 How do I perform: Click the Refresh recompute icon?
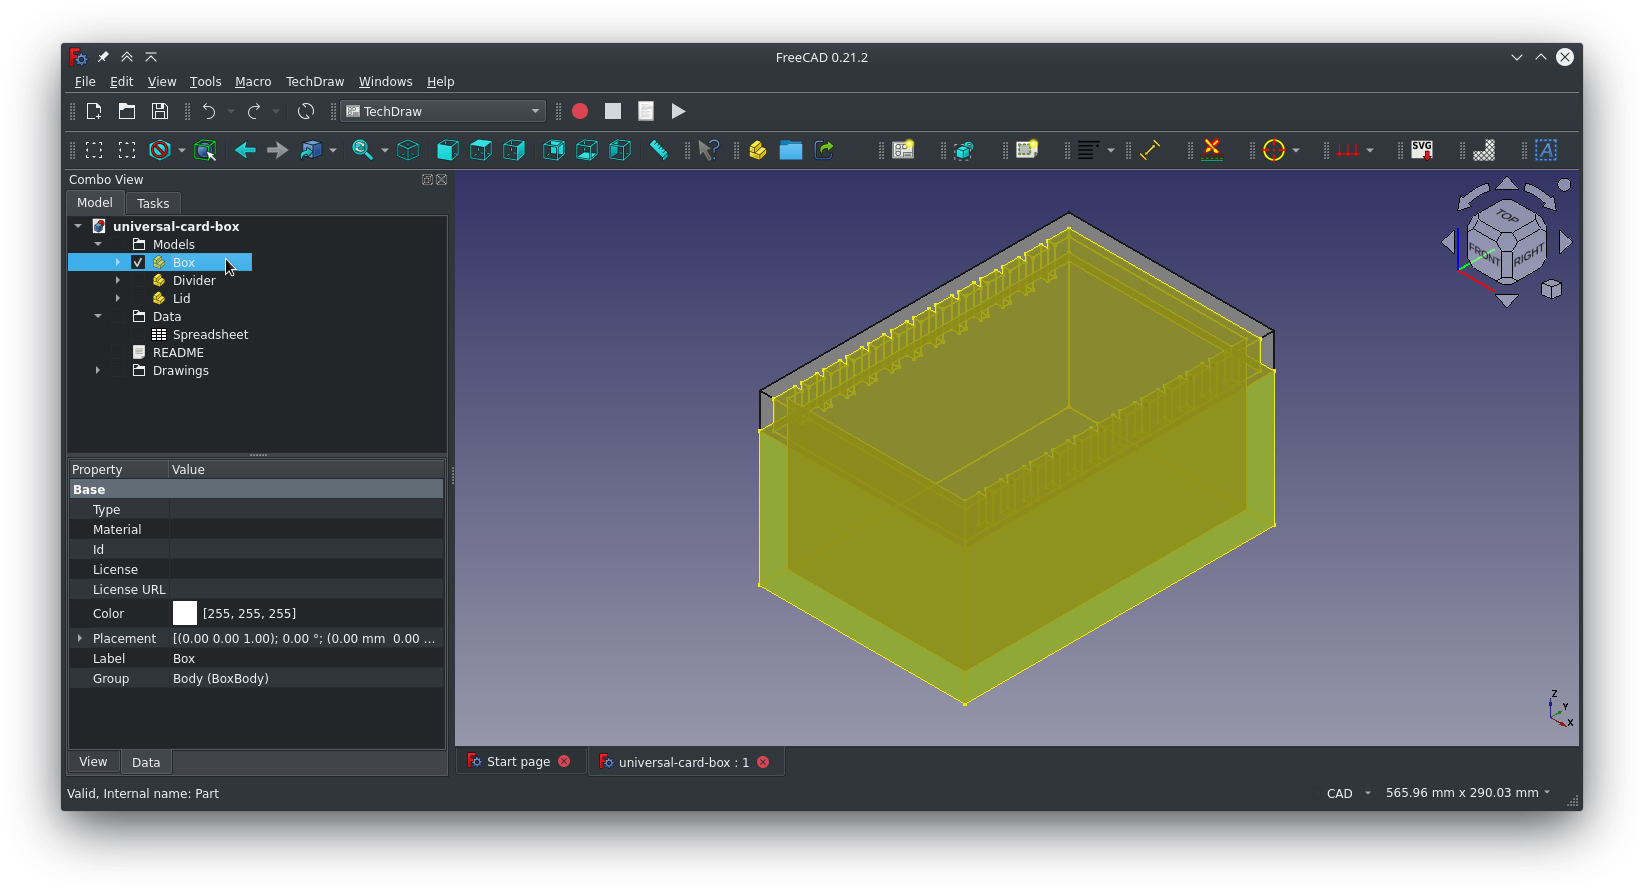point(306,111)
